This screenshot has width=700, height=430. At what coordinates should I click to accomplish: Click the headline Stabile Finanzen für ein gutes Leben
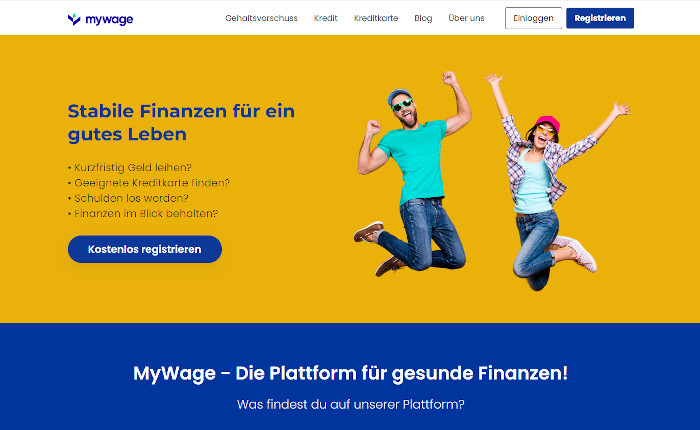[181, 122]
